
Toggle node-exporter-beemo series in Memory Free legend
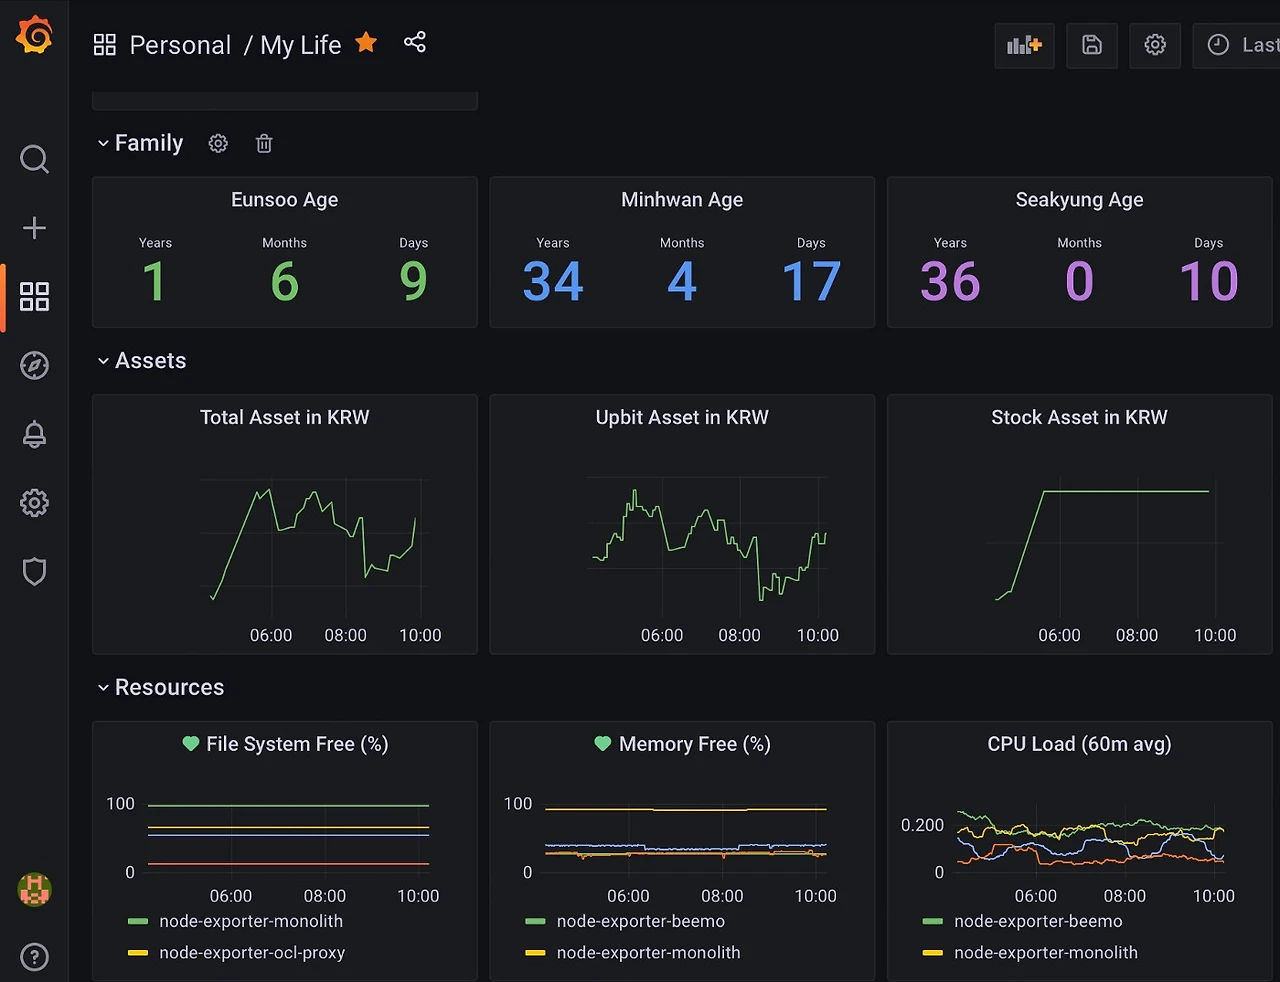point(640,921)
